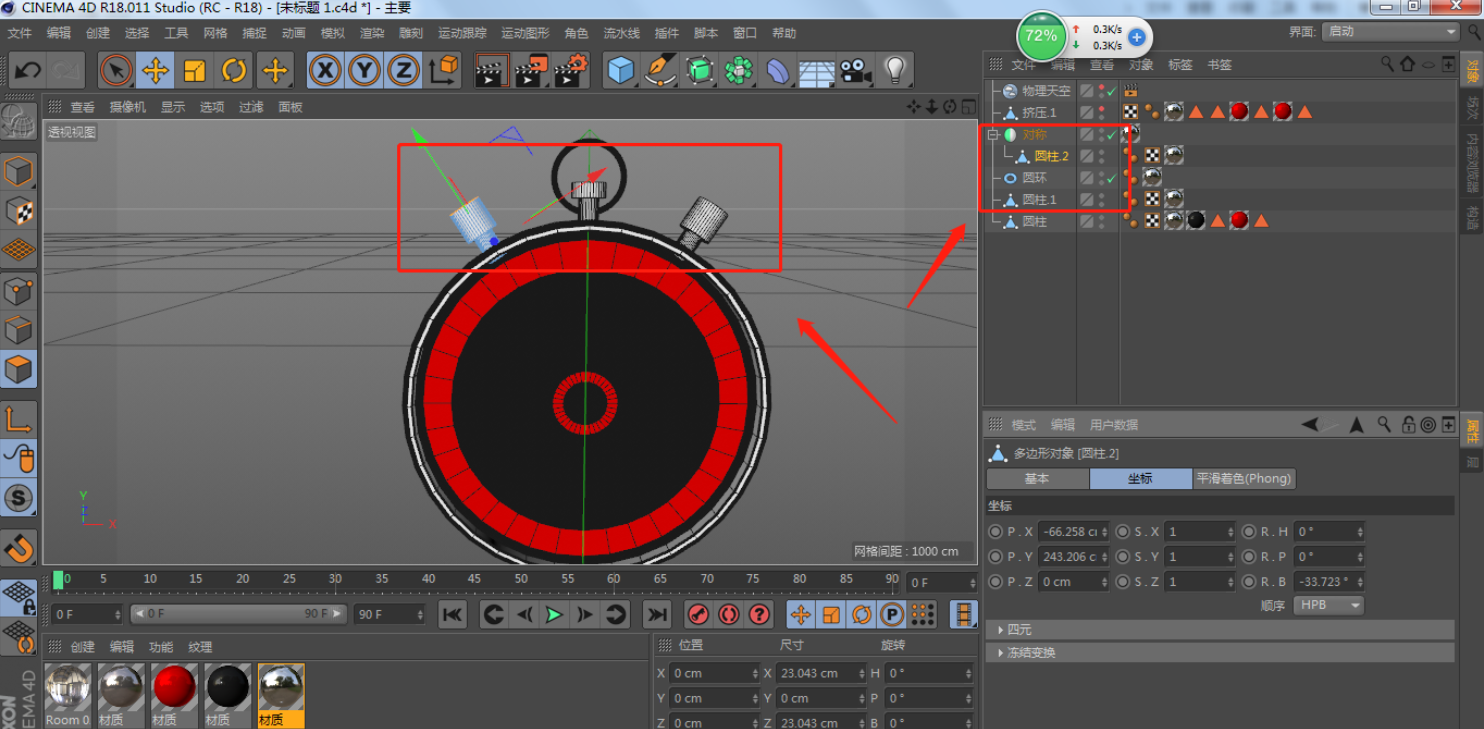Toggle the Z axis lock
Viewport: 1484px width, 729px height.
(x=403, y=71)
